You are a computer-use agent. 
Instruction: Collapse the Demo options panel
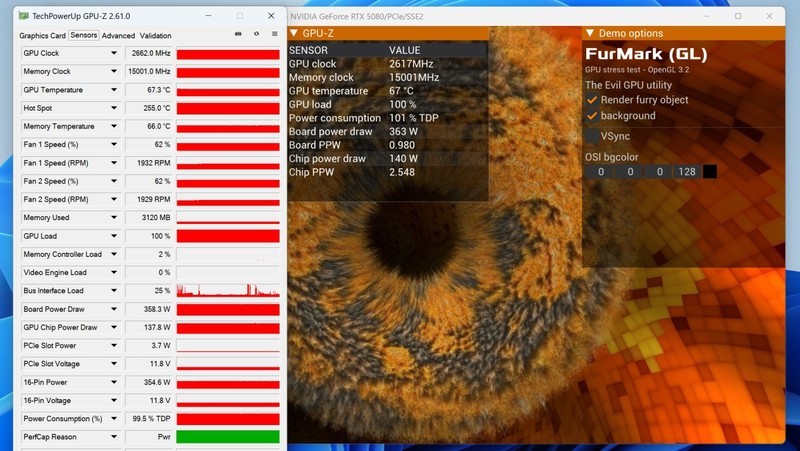590,33
